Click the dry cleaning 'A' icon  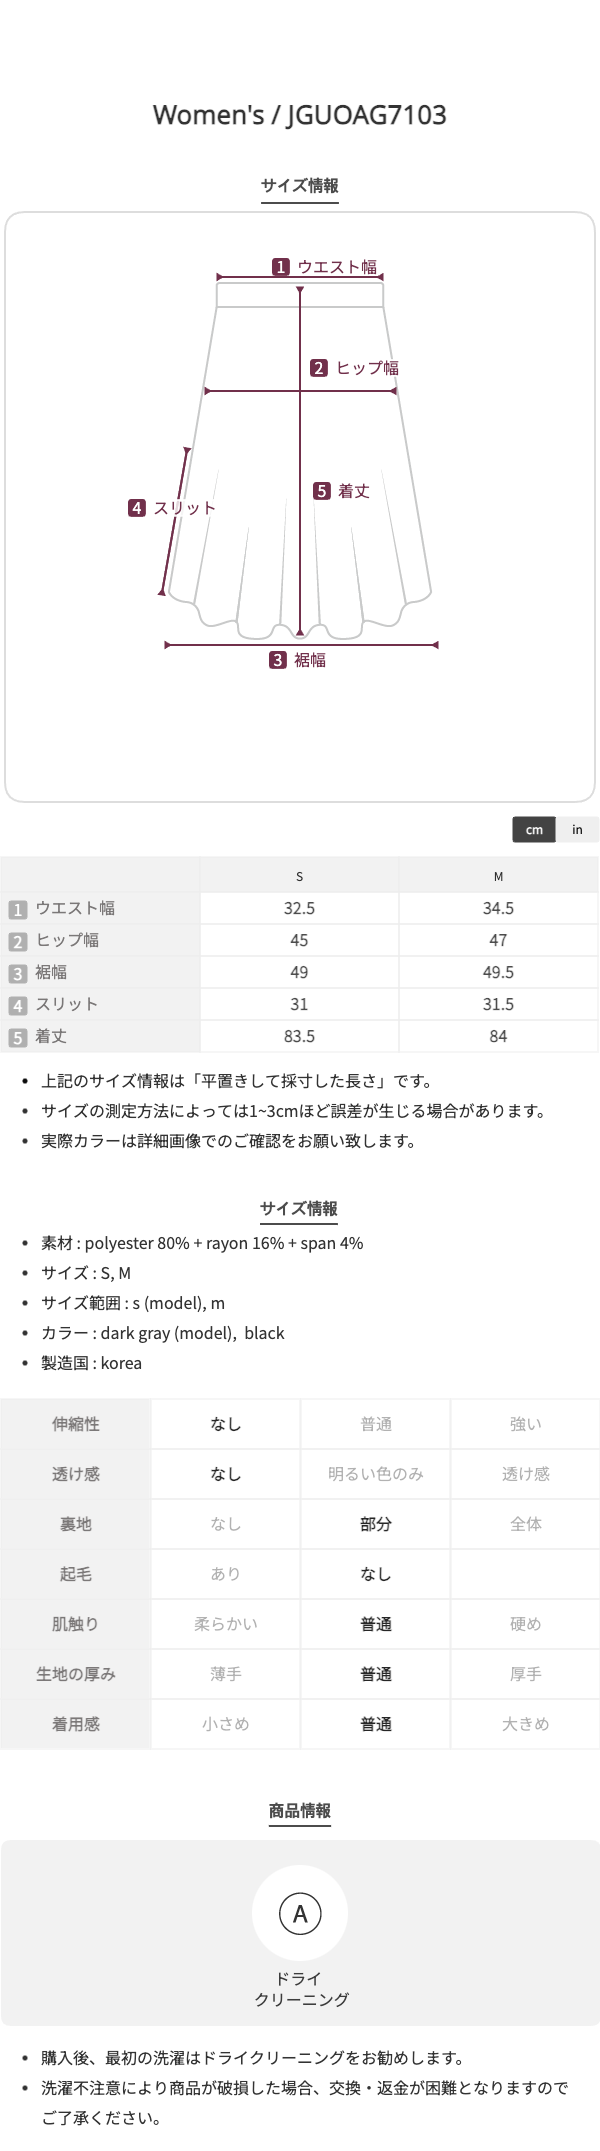click(x=300, y=1914)
